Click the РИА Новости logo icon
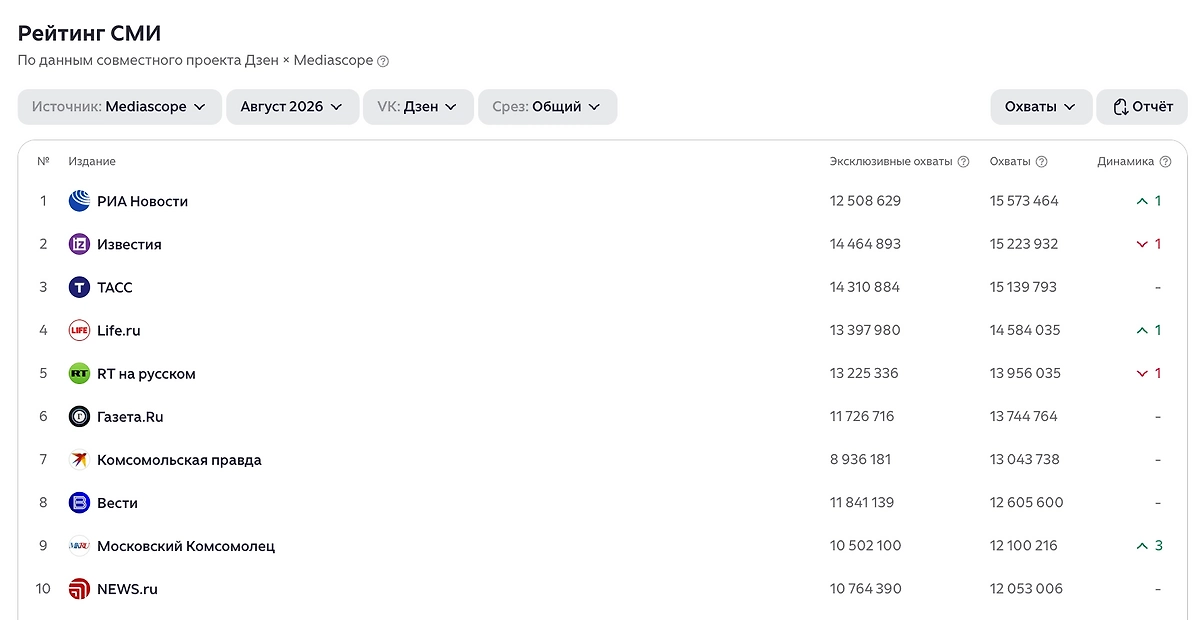 click(x=79, y=201)
